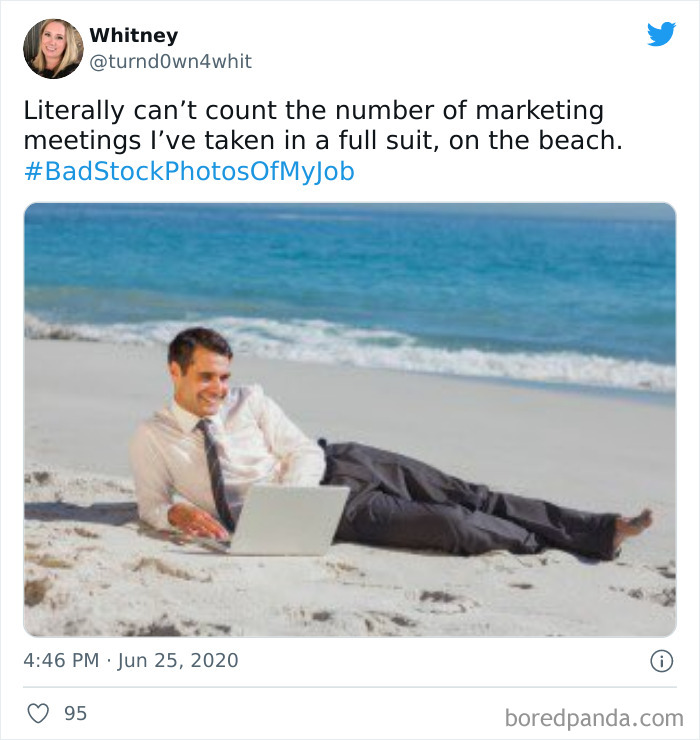Open the beach stock photo attachment

[x=350, y=420]
